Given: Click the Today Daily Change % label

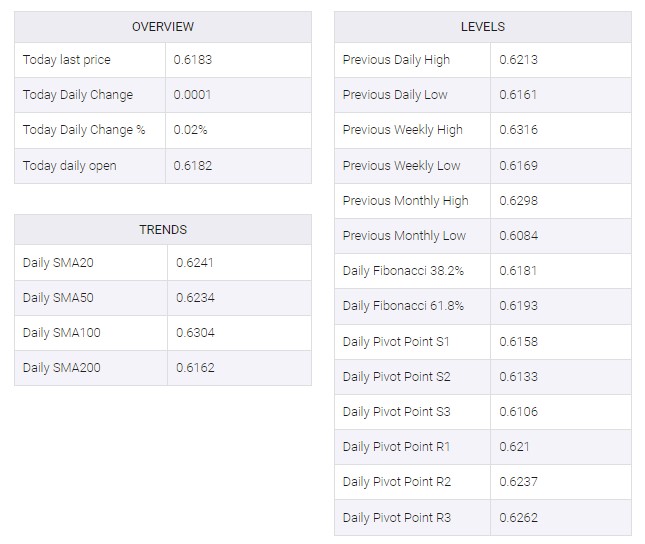Looking at the screenshot, I should coord(84,130).
